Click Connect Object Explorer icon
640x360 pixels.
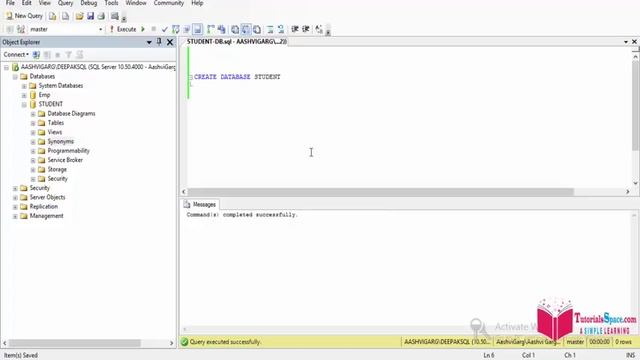(36, 55)
